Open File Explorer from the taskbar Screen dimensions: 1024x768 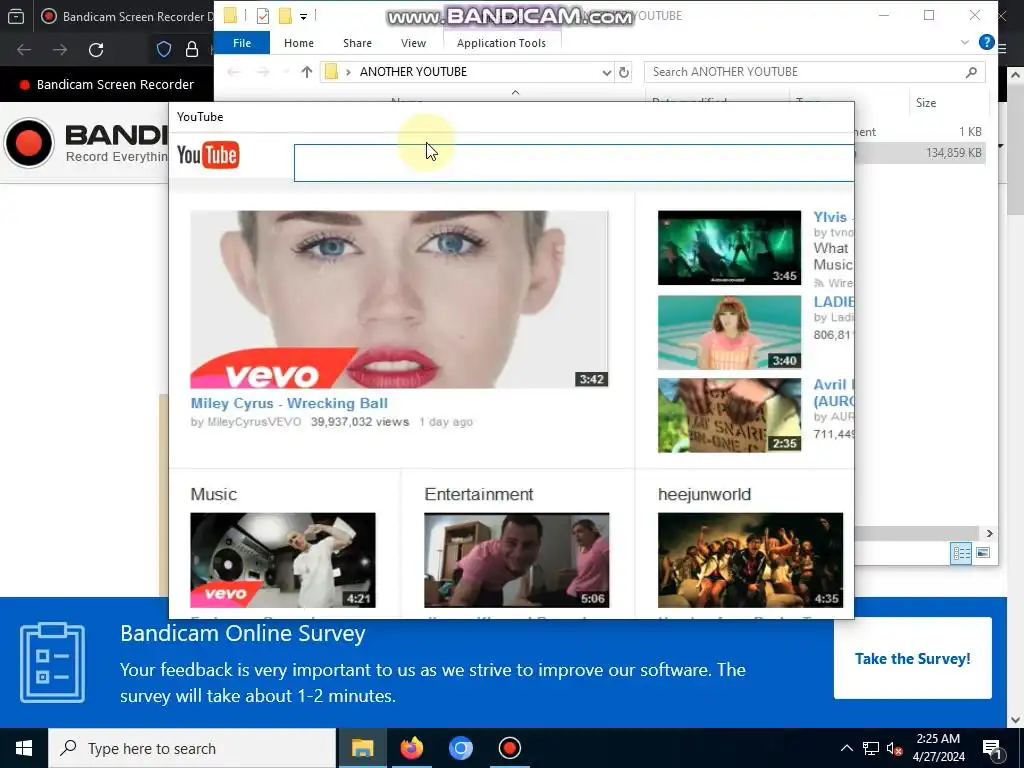tap(362, 748)
